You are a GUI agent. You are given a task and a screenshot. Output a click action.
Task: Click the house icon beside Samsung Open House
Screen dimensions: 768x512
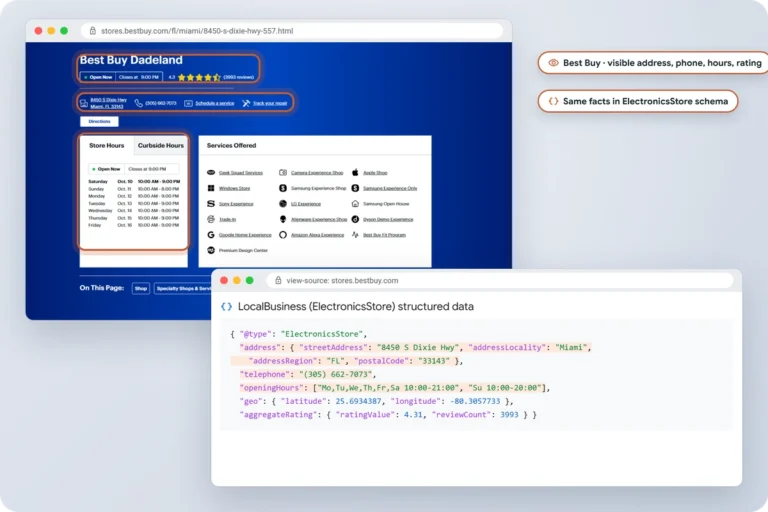[355, 203]
